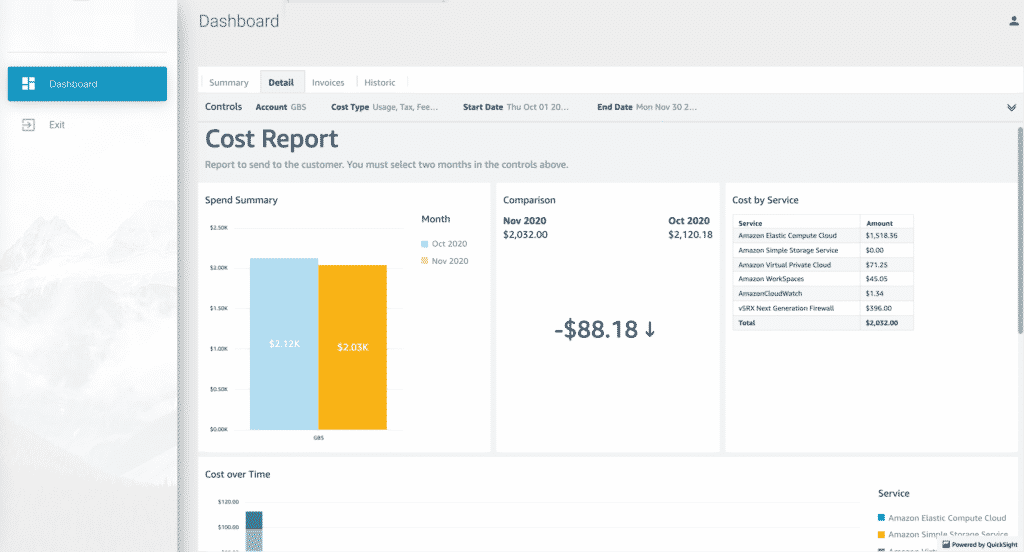Select the orange Nov 2020 bar

(x=353, y=348)
